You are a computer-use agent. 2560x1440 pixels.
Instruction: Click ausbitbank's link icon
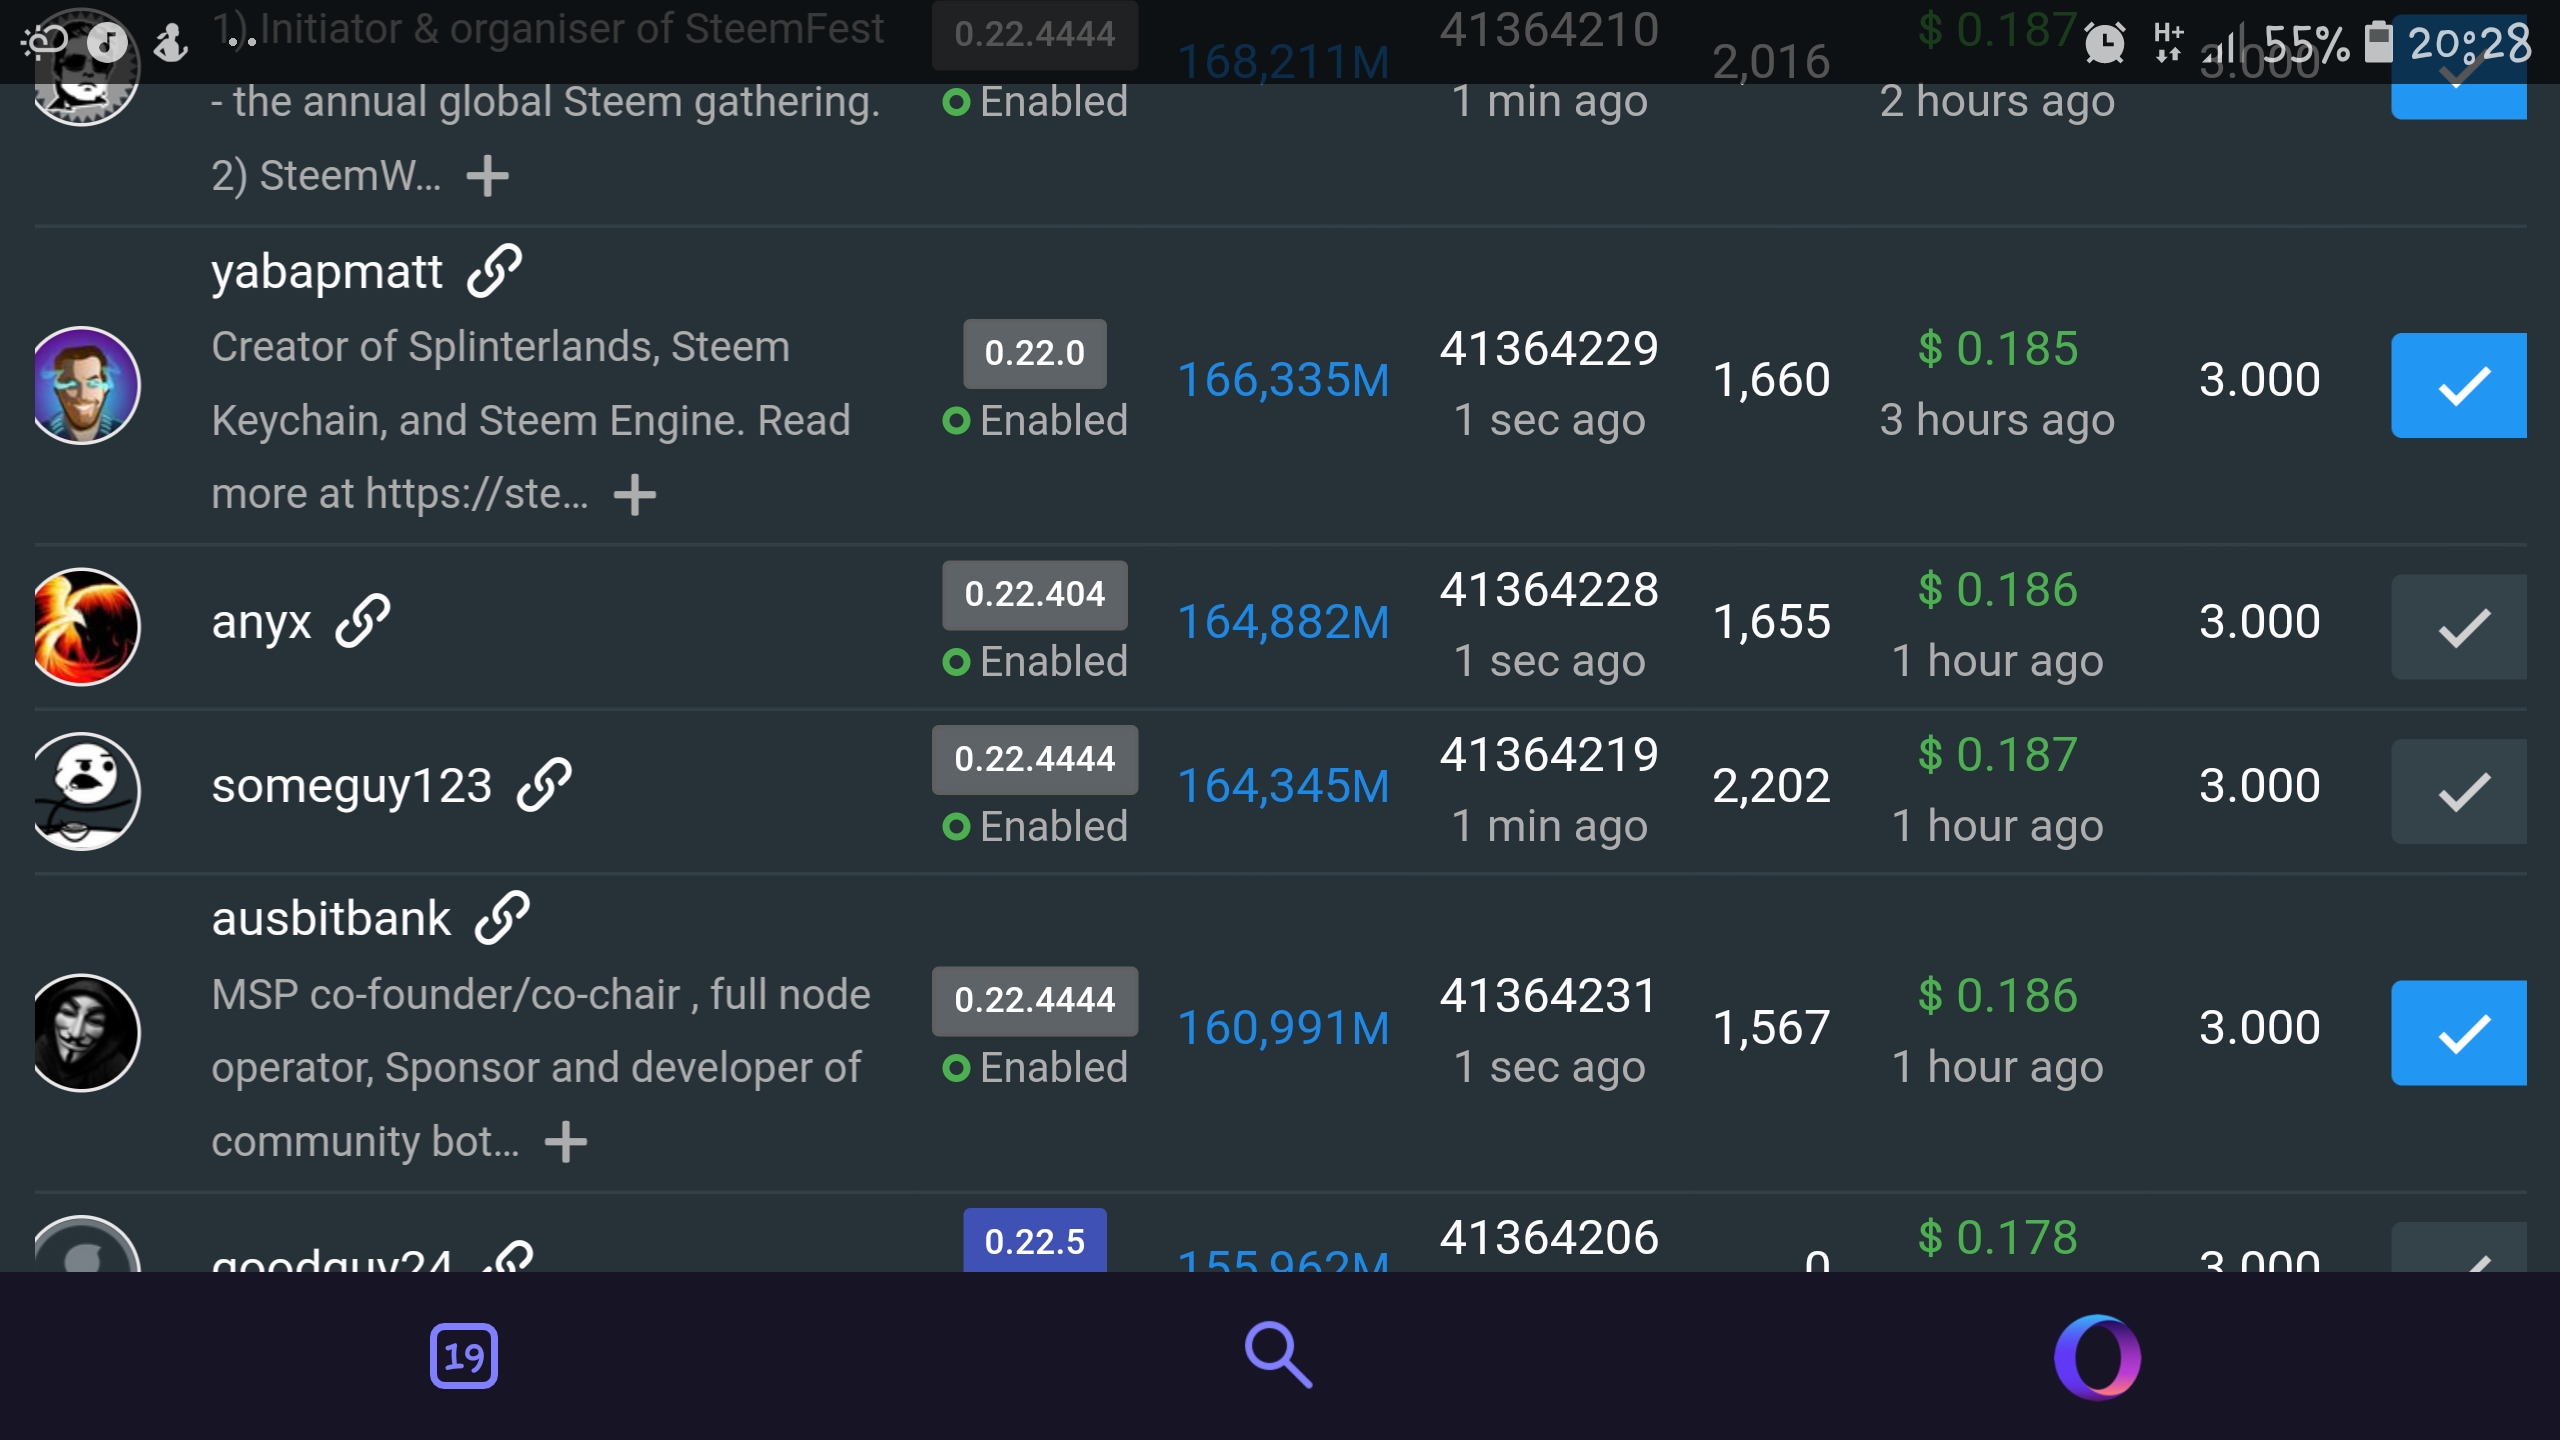point(502,918)
